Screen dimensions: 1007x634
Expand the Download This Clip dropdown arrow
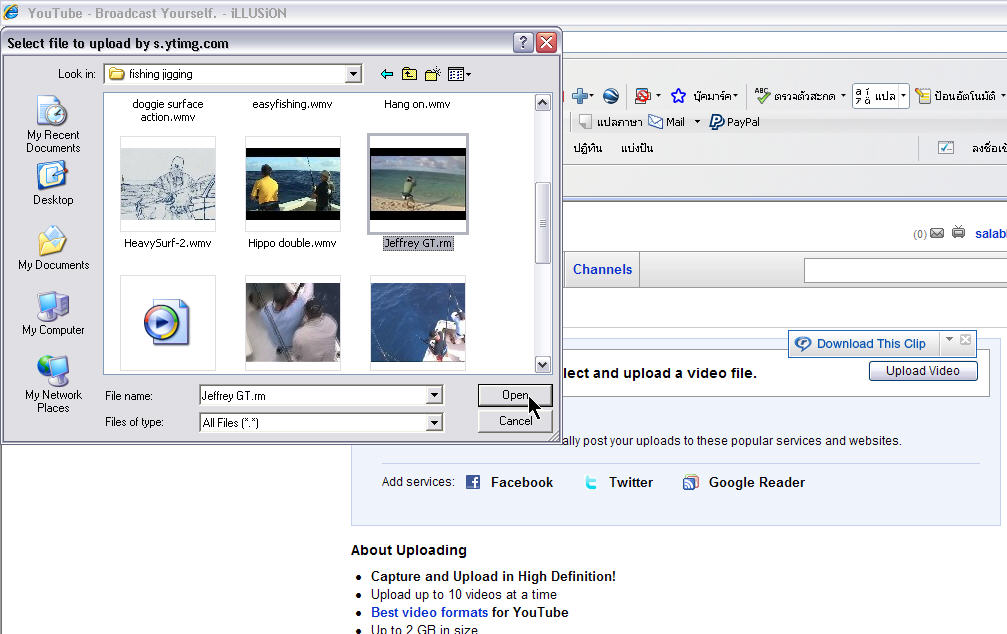tap(949, 339)
